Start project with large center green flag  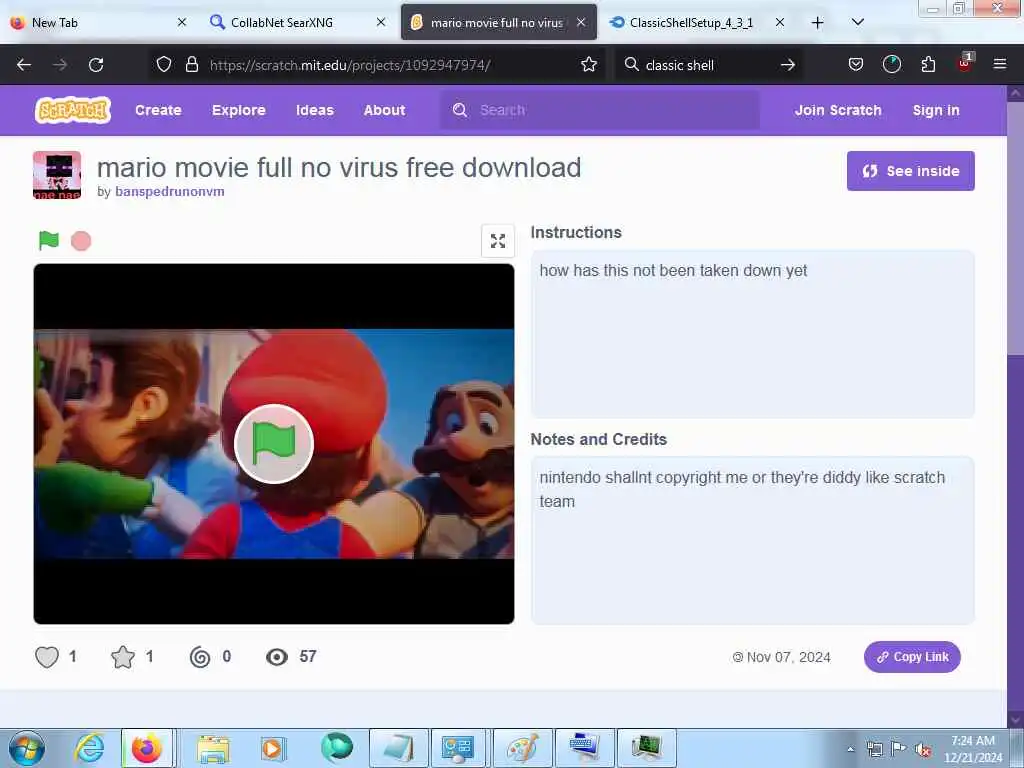274,444
